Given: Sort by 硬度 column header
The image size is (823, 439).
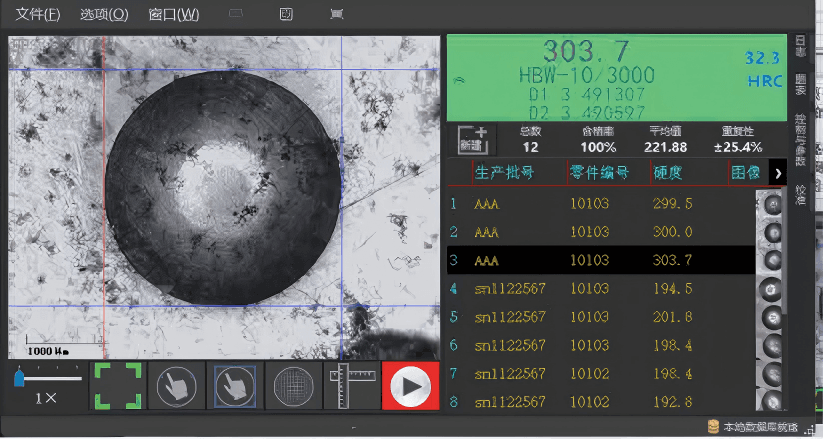Looking at the screenshot, I should [668, 173].
